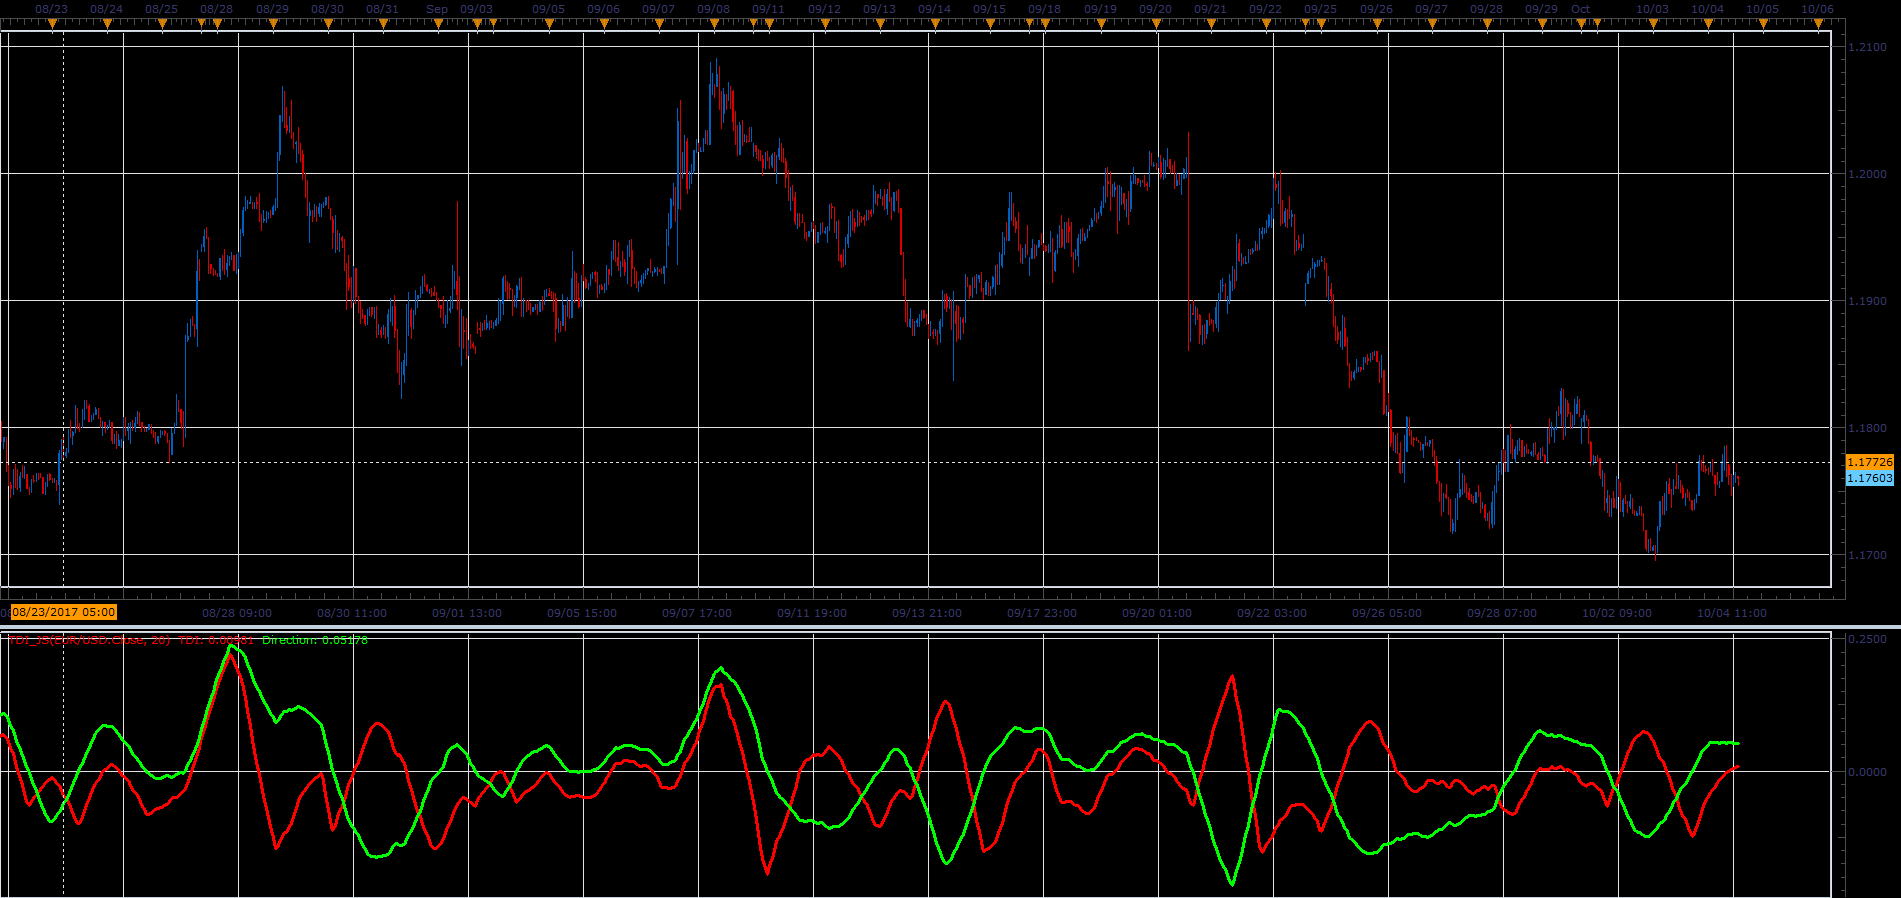The height and width of the screenshot is (898, 1901).
Task: Click the orange day marker under 10/04
Action: tap(1708, 25)
